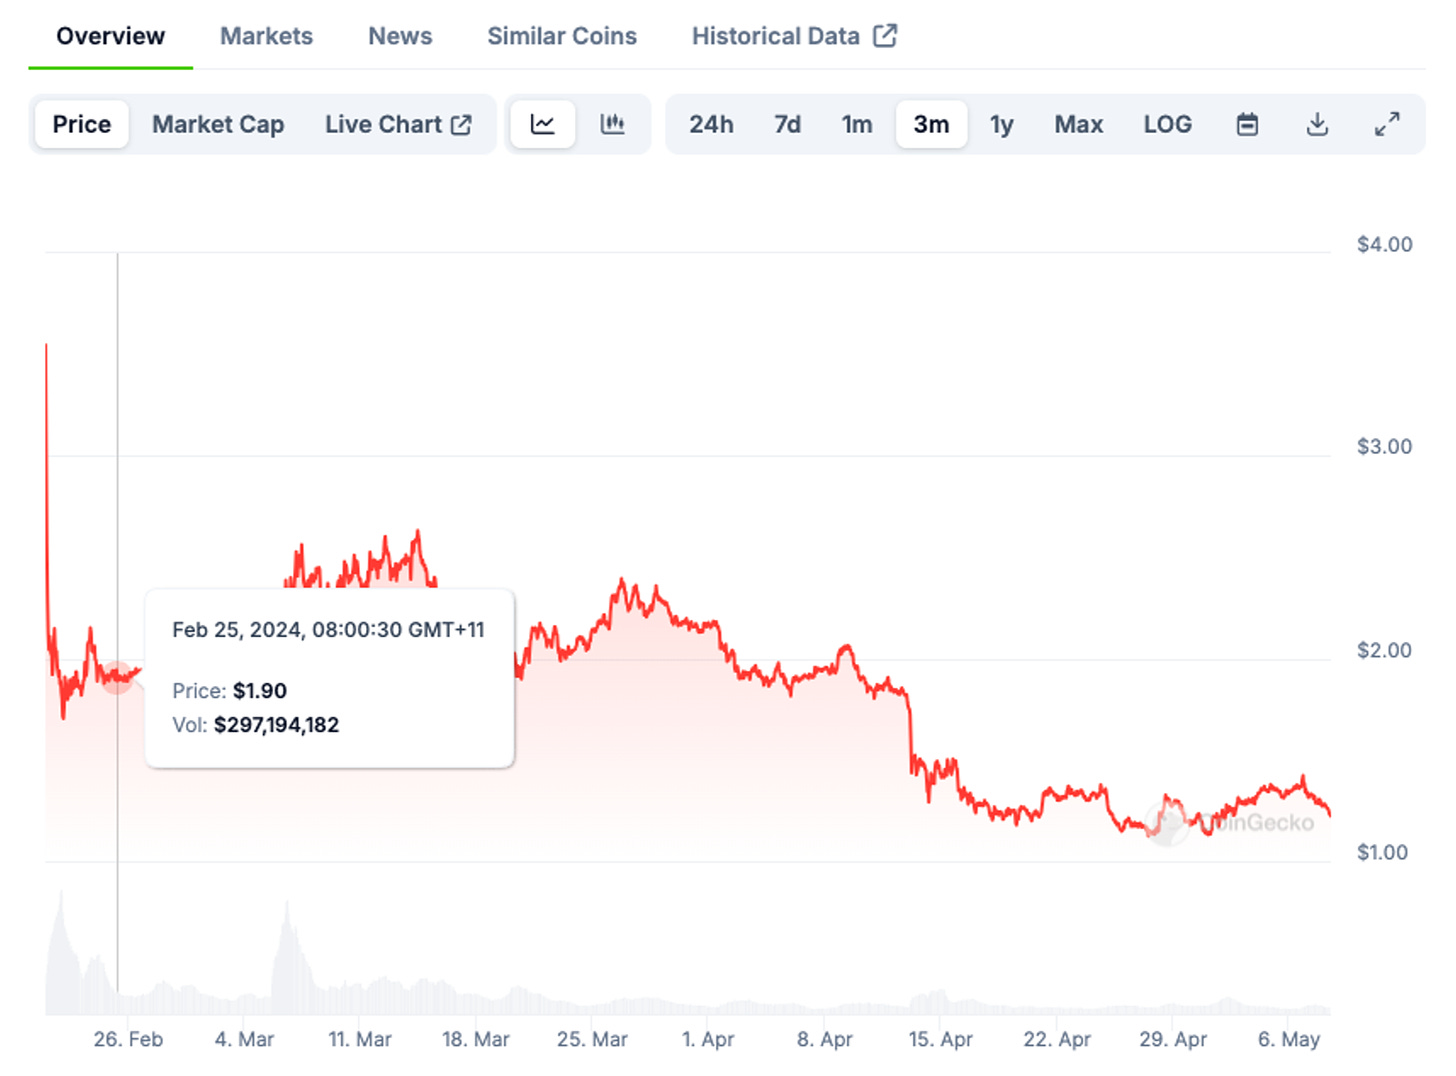The height and width of the screenshot is (1076, 1456).
Task: Select the Price chart button
Action: click(82, 125)
